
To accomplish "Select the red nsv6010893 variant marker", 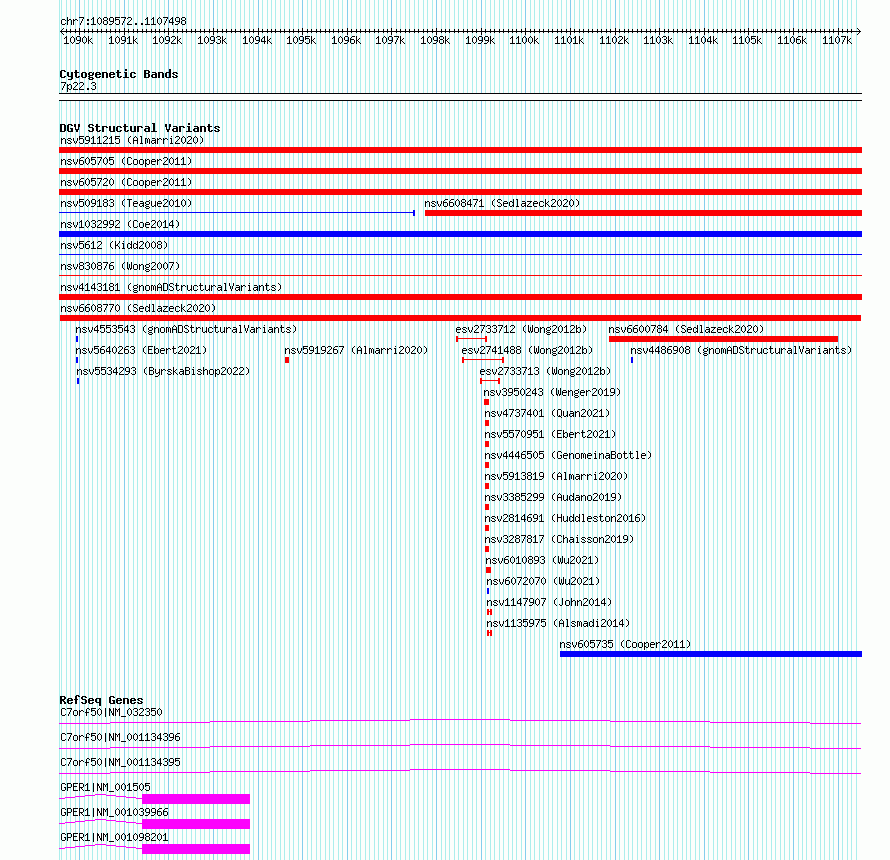I will (x=488, y=570).
